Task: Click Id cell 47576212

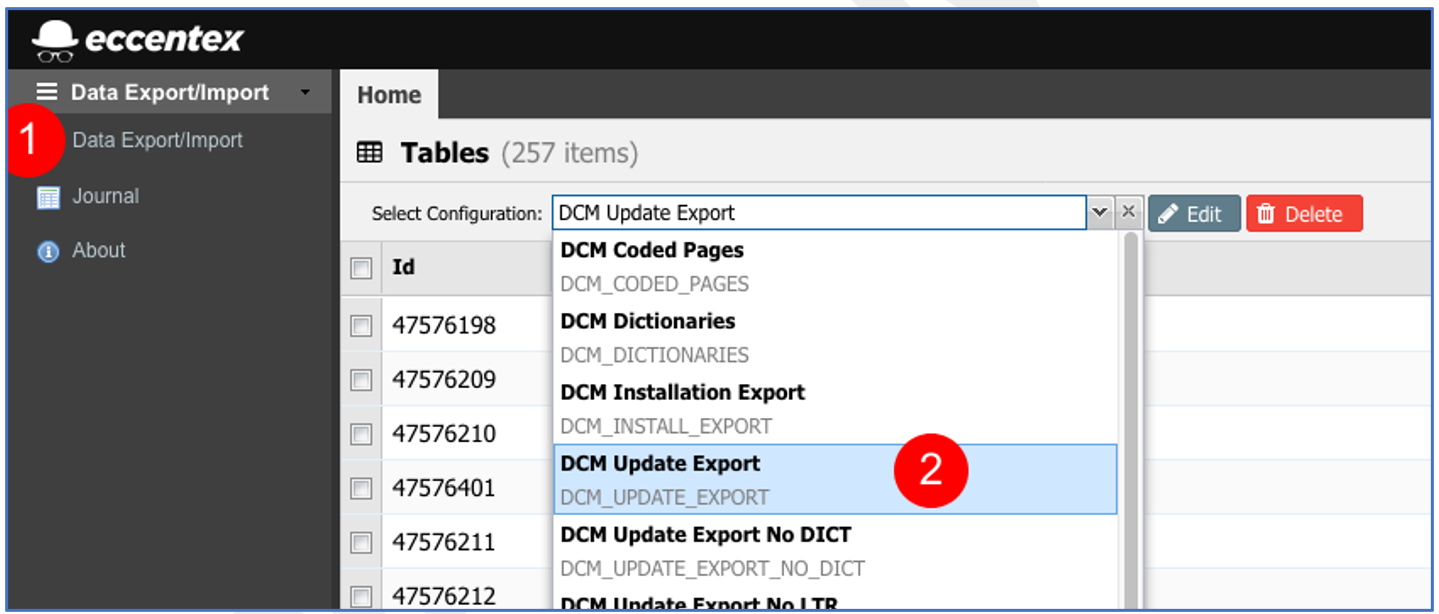Action: [x=443, y=596]
